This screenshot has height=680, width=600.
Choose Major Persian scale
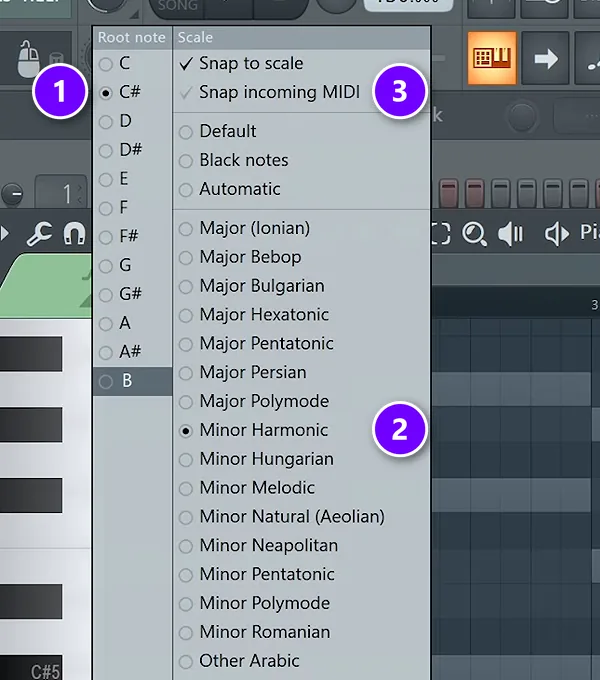[x=301, y=373]
